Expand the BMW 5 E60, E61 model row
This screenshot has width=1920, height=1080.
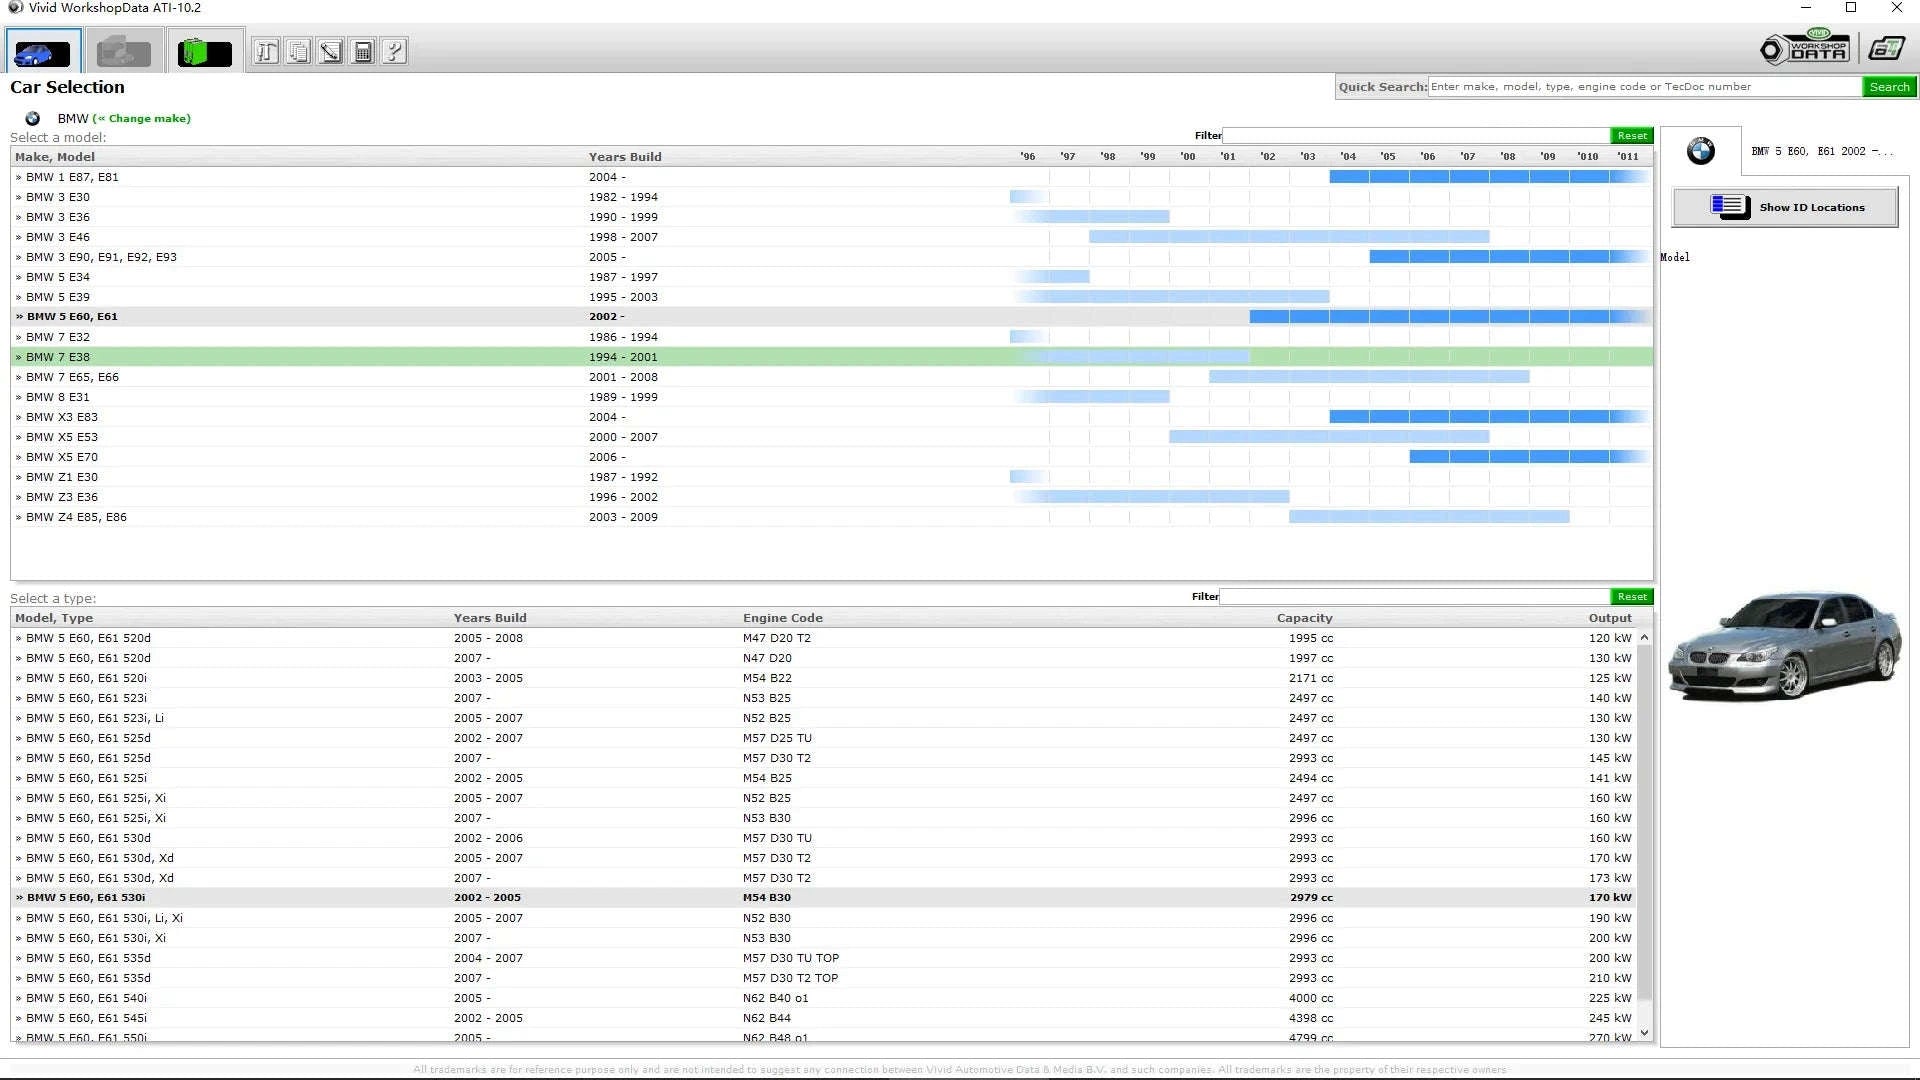pos(70,316)
